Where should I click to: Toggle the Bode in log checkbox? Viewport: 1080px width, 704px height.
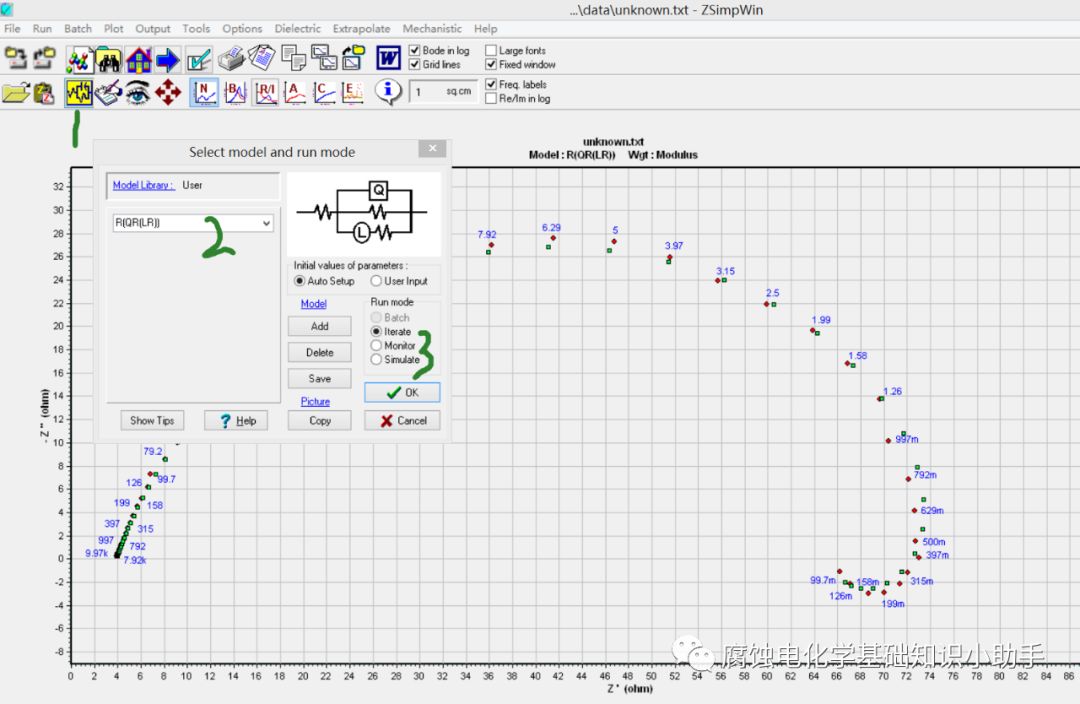(415, 50)
